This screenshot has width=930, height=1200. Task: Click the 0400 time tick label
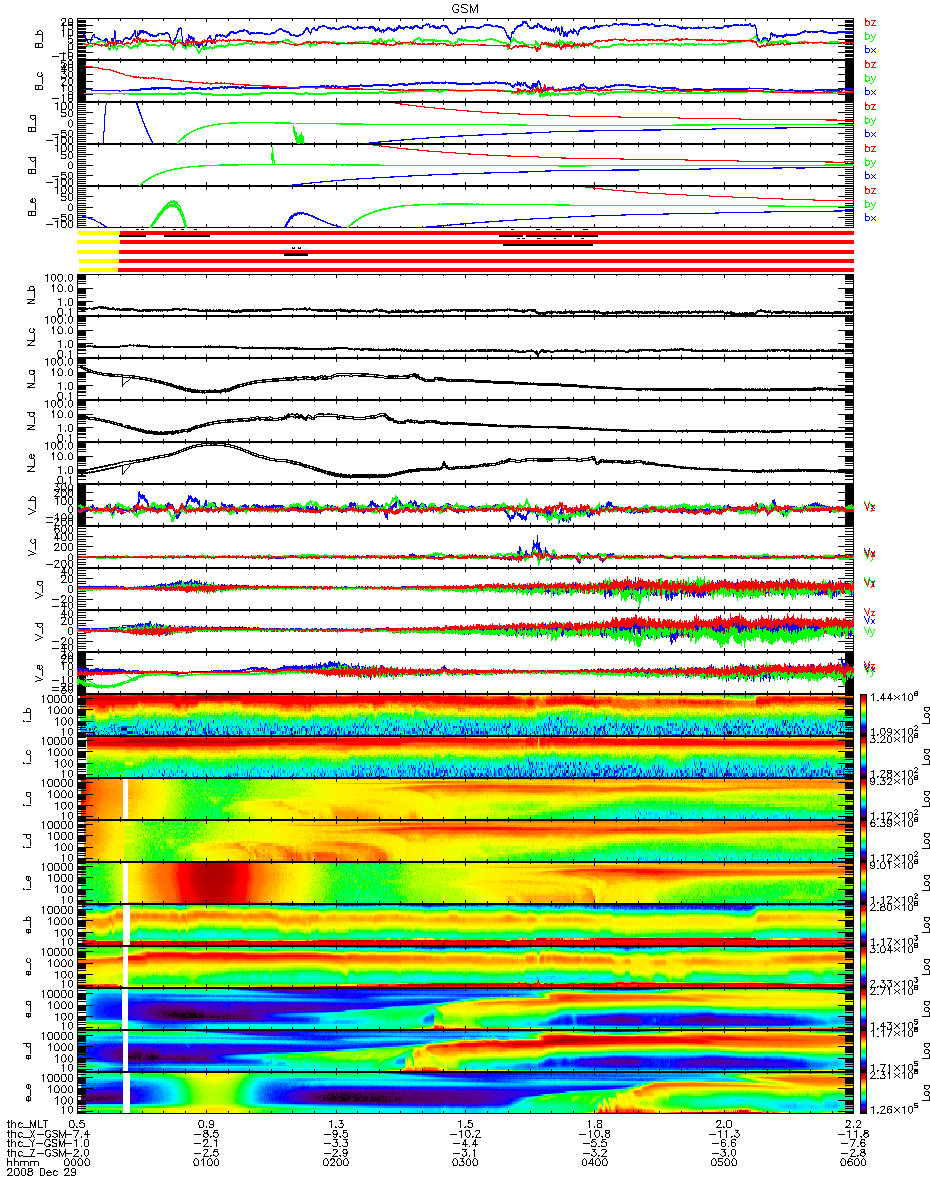[x=594, y=1163]
